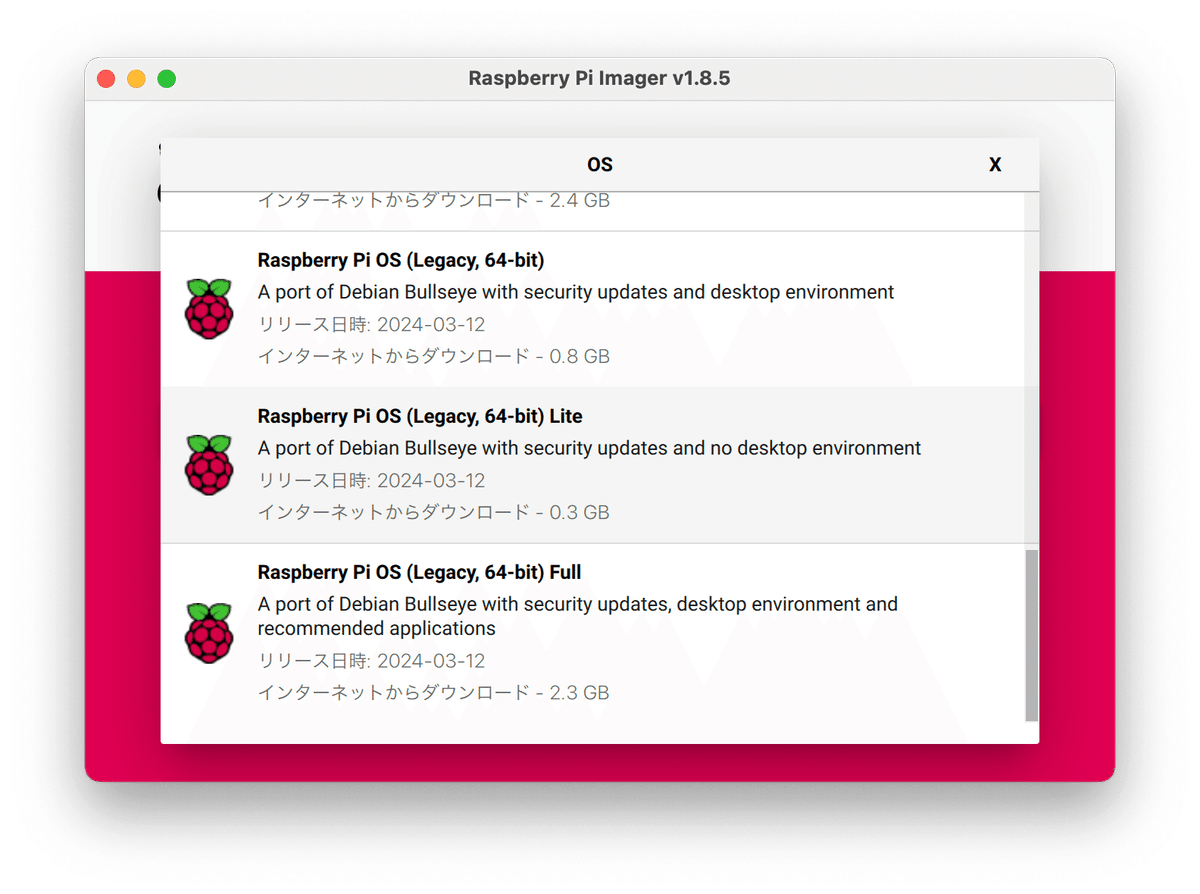Choose Raspberry Pi OS (Legacy, 64-bit) Lite title
Screen dimensions: 1200x894
(x=420, y=416)
